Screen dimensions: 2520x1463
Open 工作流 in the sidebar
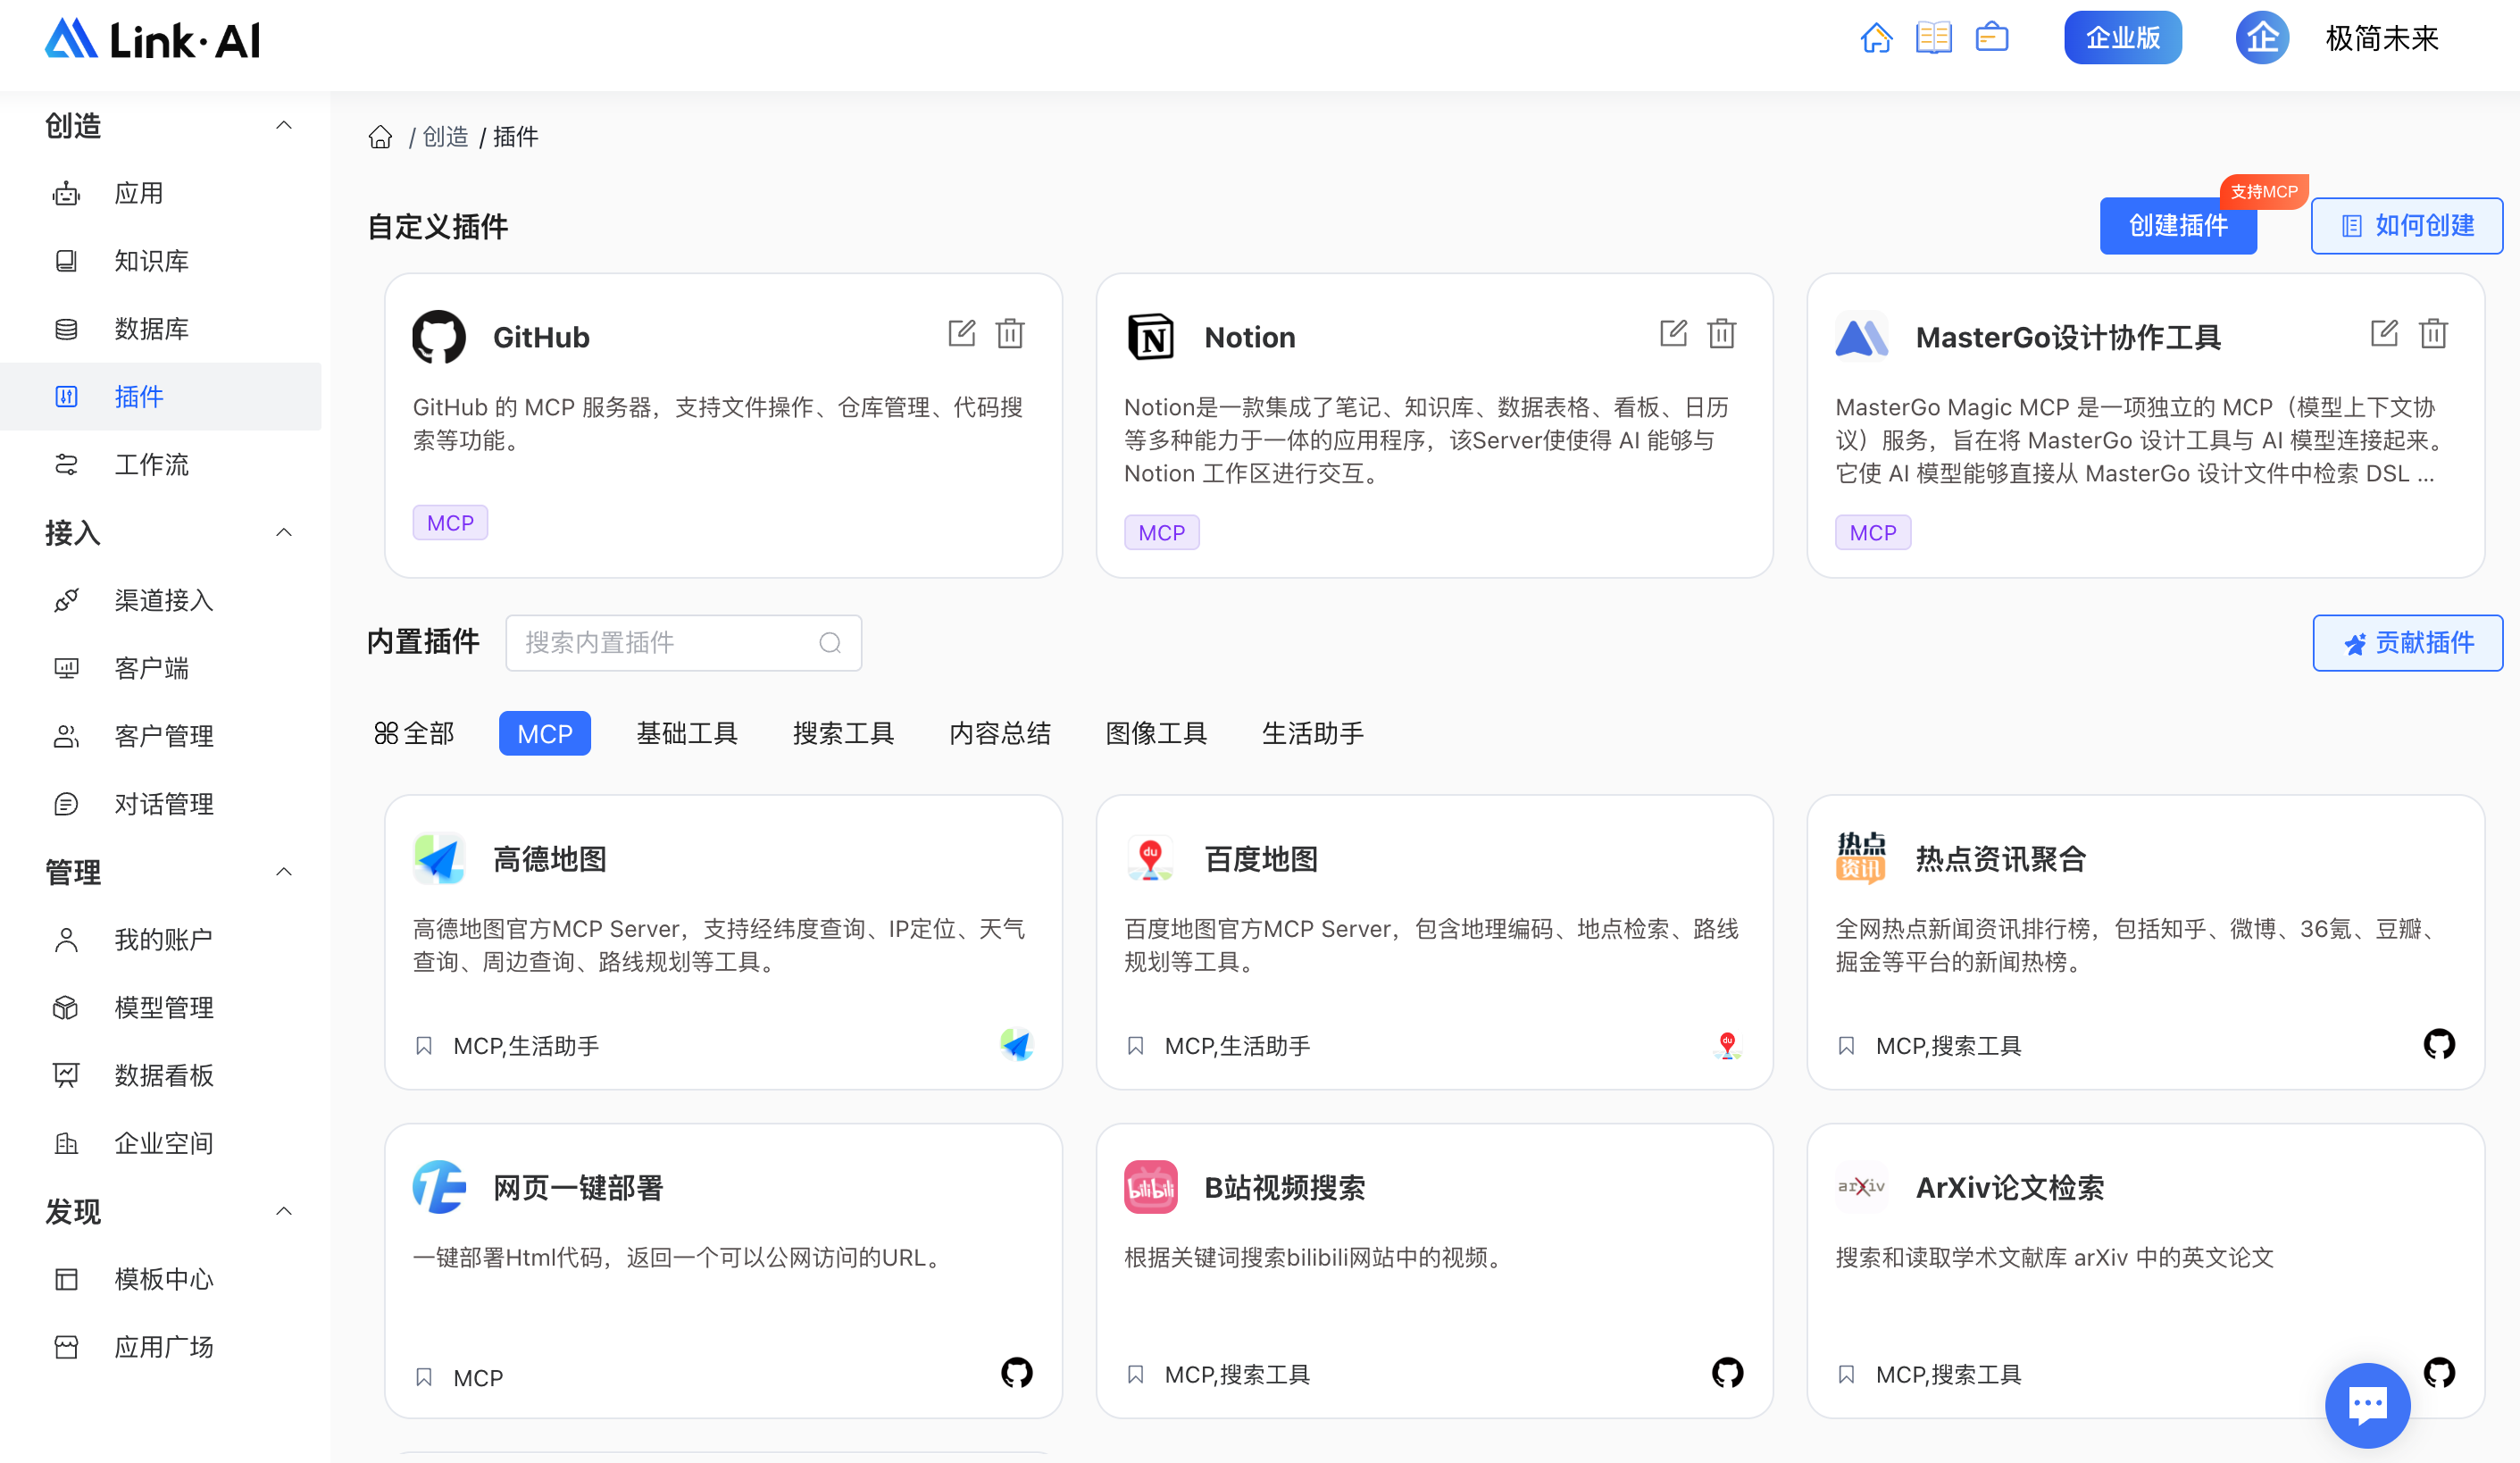pyautogui.click(x=160, y=465)
